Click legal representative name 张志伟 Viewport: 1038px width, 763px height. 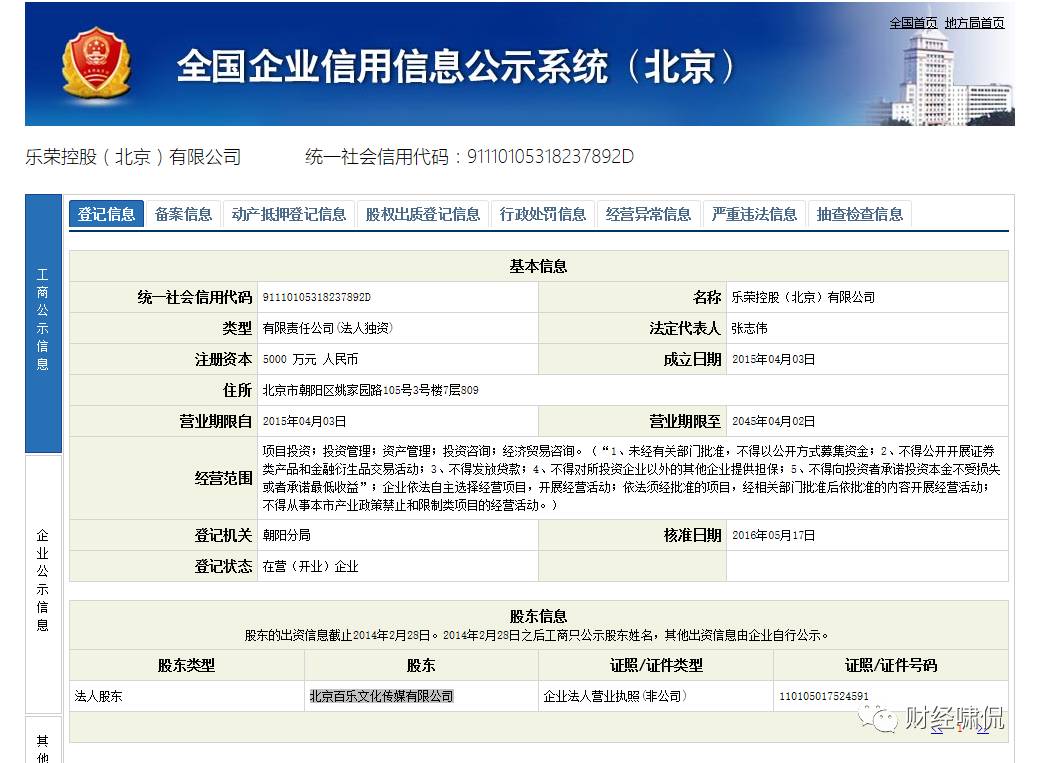pos(749,328)
